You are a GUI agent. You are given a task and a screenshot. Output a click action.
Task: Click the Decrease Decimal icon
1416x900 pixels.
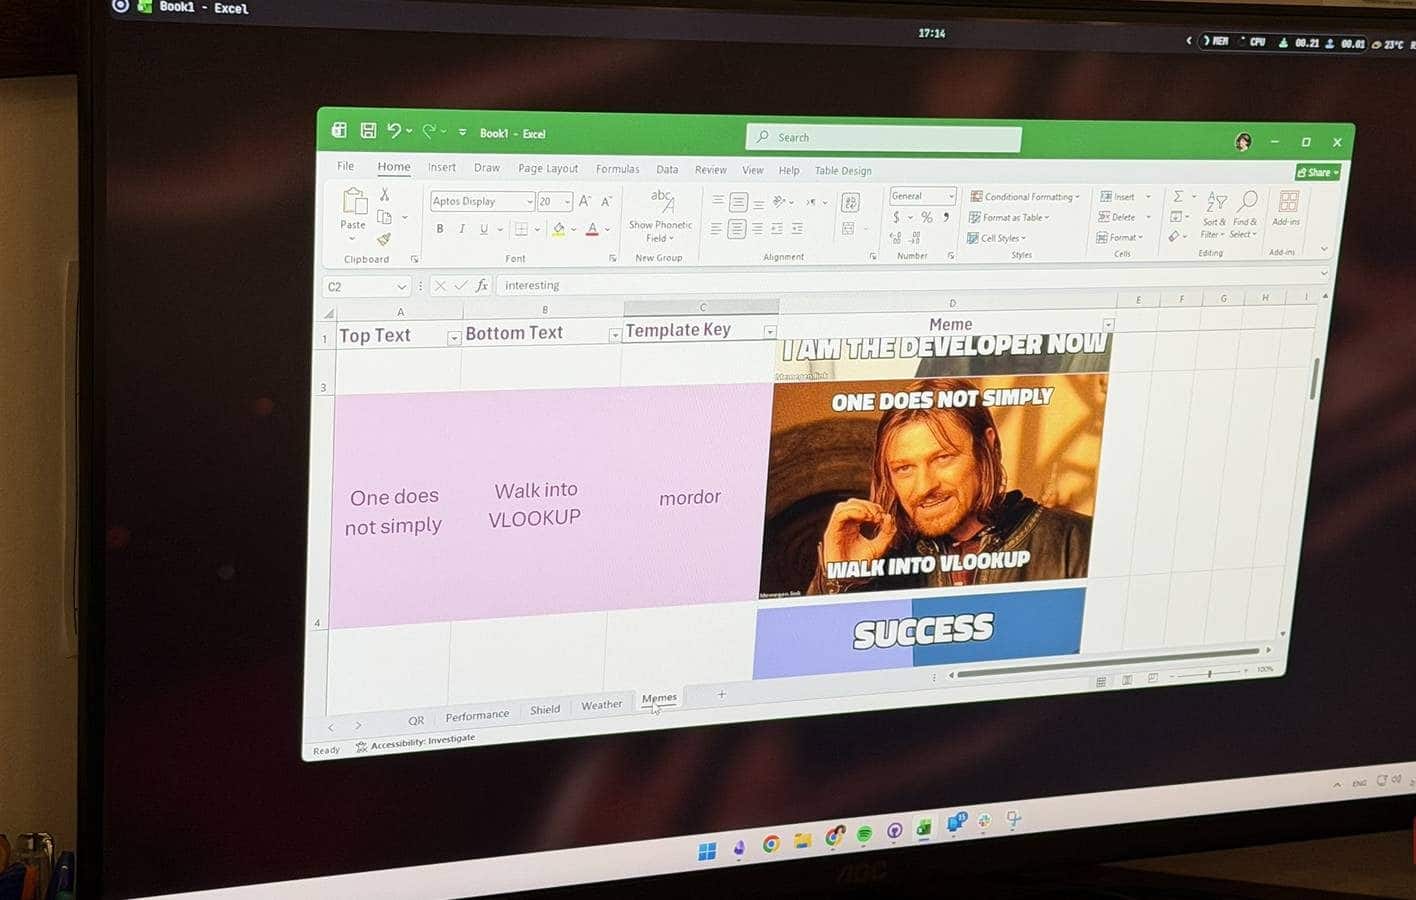tap(915, 238)
